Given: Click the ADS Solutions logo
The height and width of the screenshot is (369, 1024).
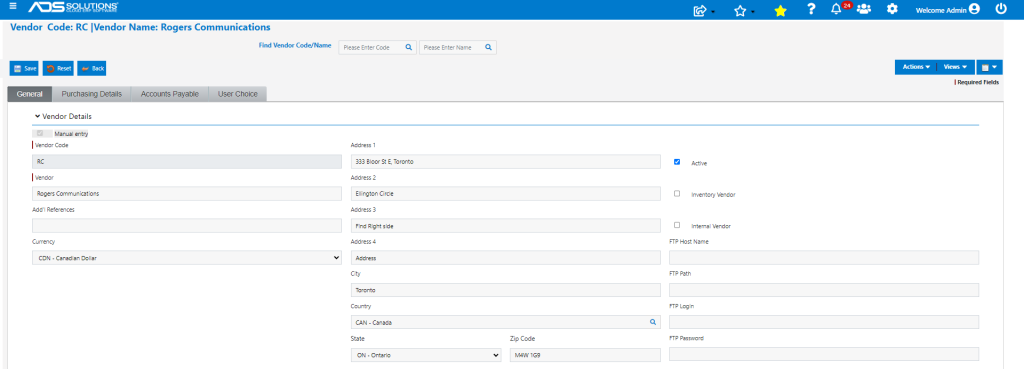Looking at the screenshot, I should pos(73,8).
